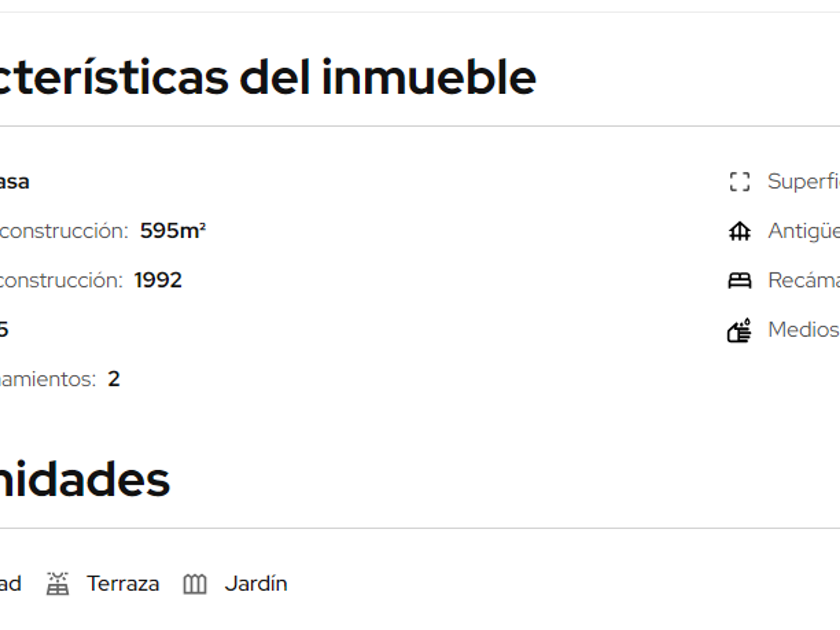Click the construcción label beside 1992

[x=61, y=280]
